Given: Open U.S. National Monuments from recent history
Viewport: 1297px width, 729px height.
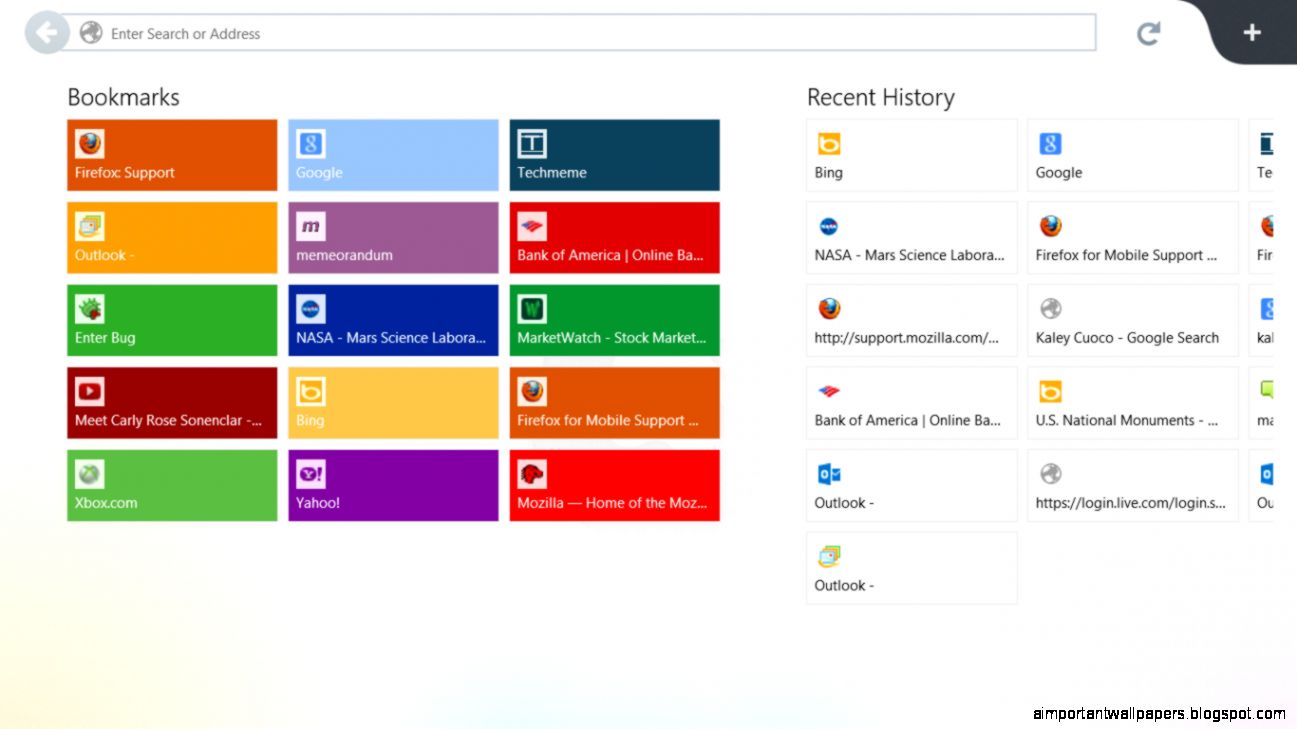Looking at the screenshot, I should pos(1131,402).
